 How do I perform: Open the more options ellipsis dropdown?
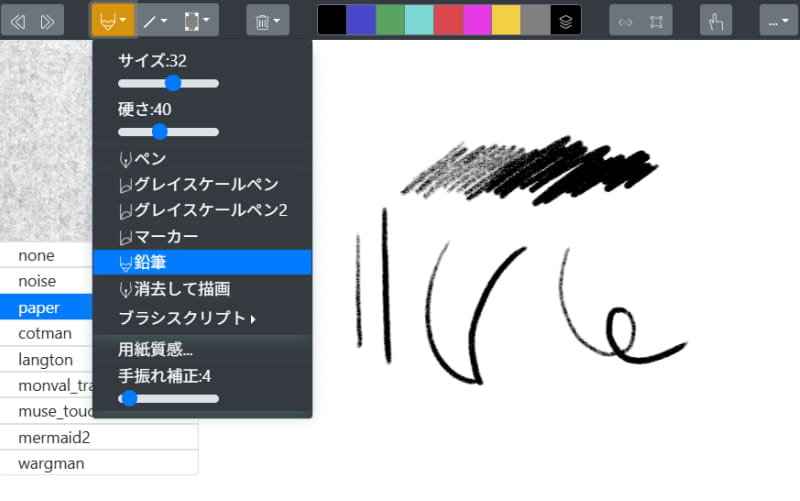point(778,21)
